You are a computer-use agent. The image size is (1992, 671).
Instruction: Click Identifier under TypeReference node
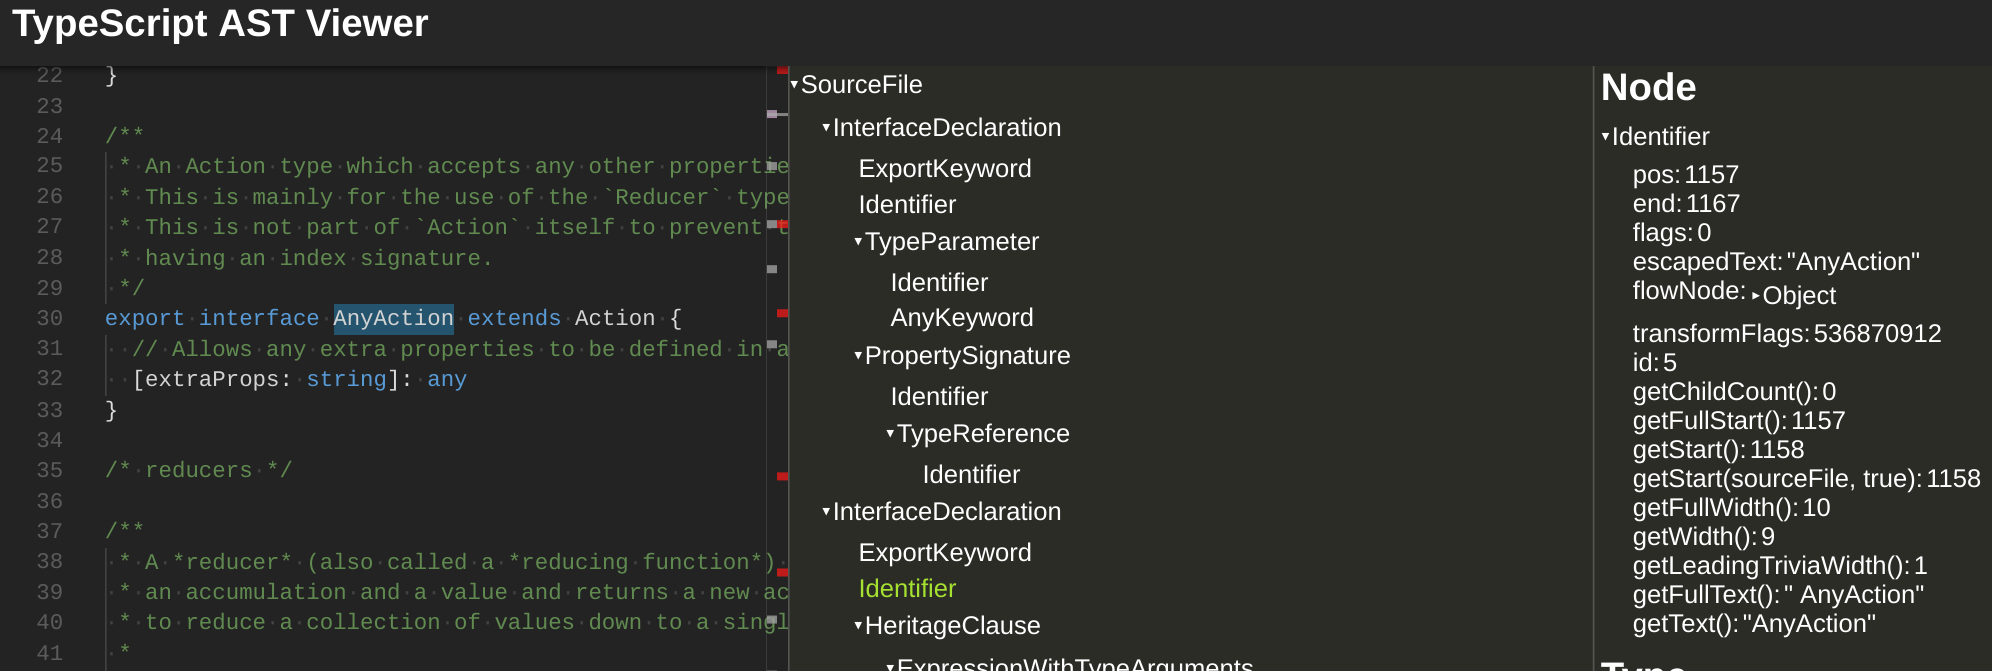(970, 475)
